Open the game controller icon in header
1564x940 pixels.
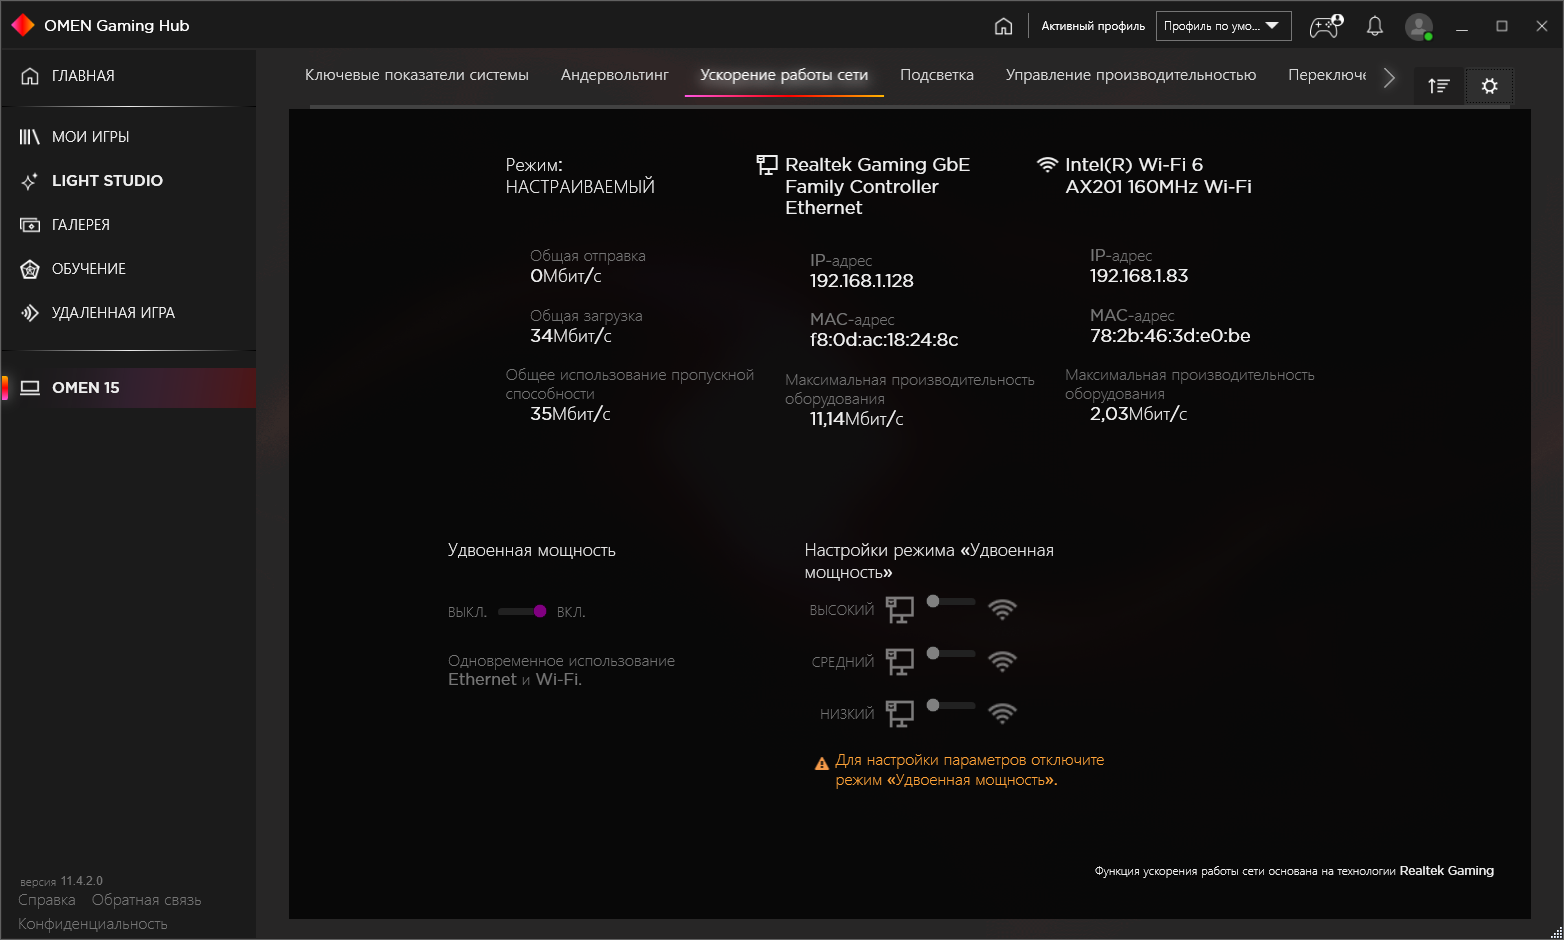pyautogui.click(x=1326, y=26)
